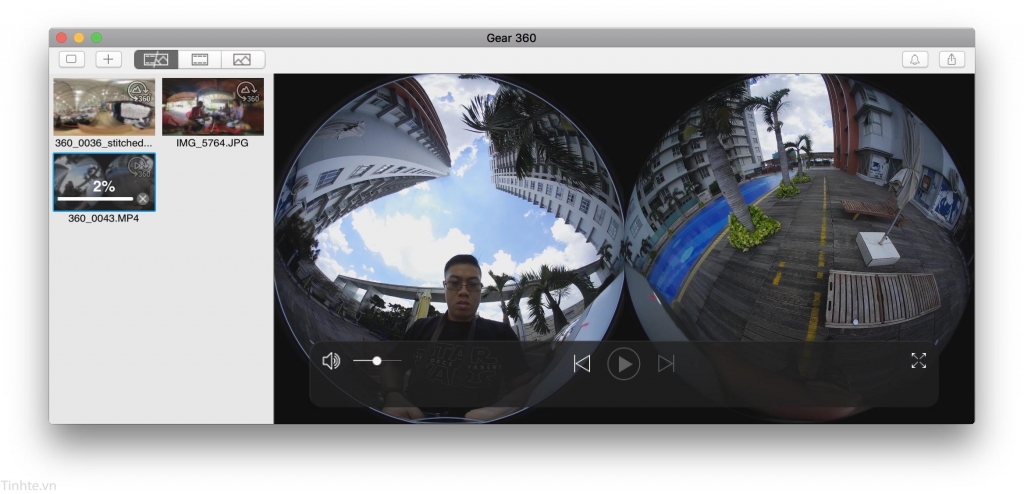Skip to next item
The width and height of the screenshot is (1024, 494).
(x=665, y=363)
